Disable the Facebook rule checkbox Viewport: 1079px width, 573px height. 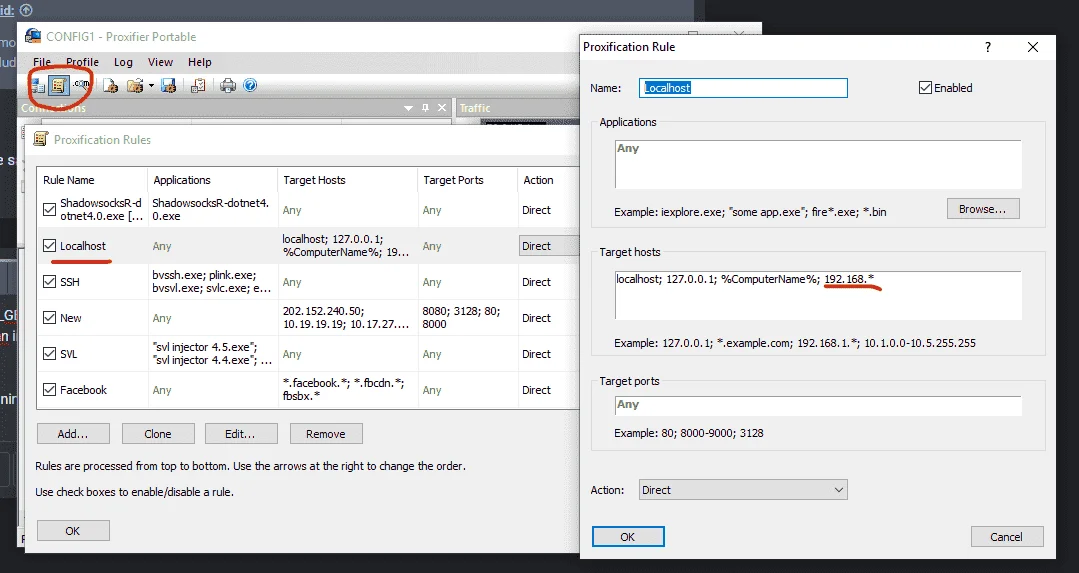(x=50, y=389)
